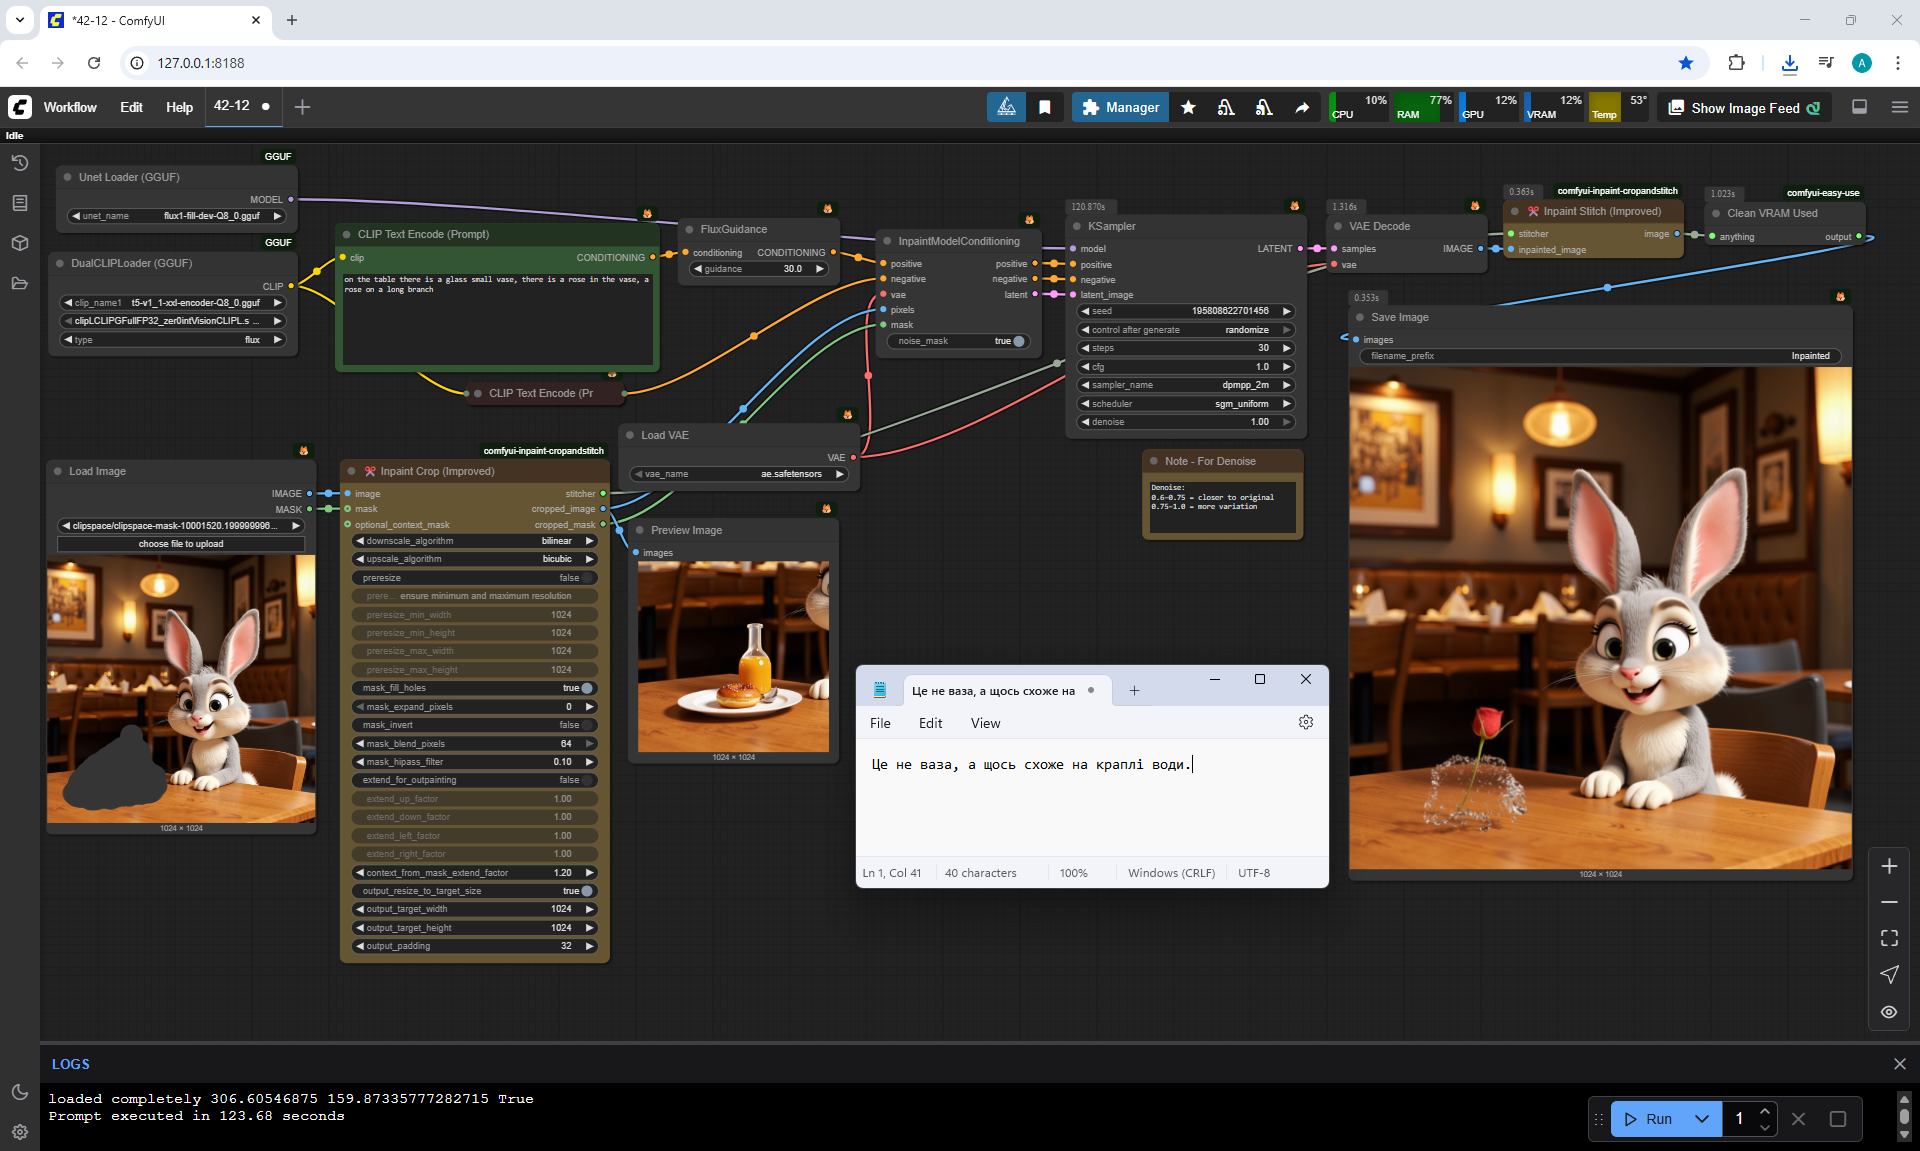Click choose file to upload button
This screenshot has width=1920, height=1151.
point(181,544)
